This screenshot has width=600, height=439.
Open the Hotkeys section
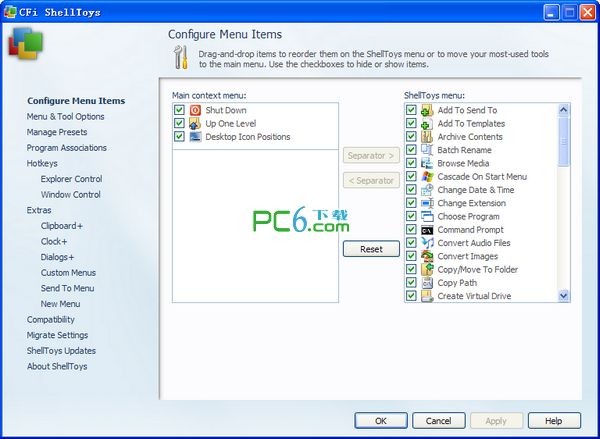42,163
